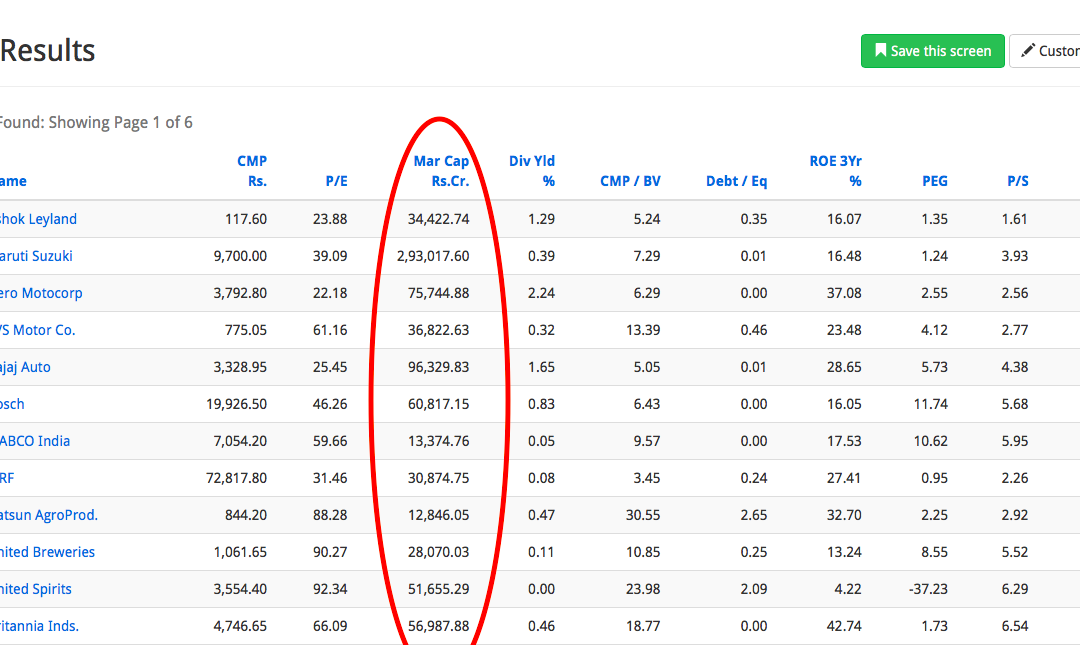Sort by PEG column header
The width and height of the screenshot is (1080, 645).
coord(935,181)
